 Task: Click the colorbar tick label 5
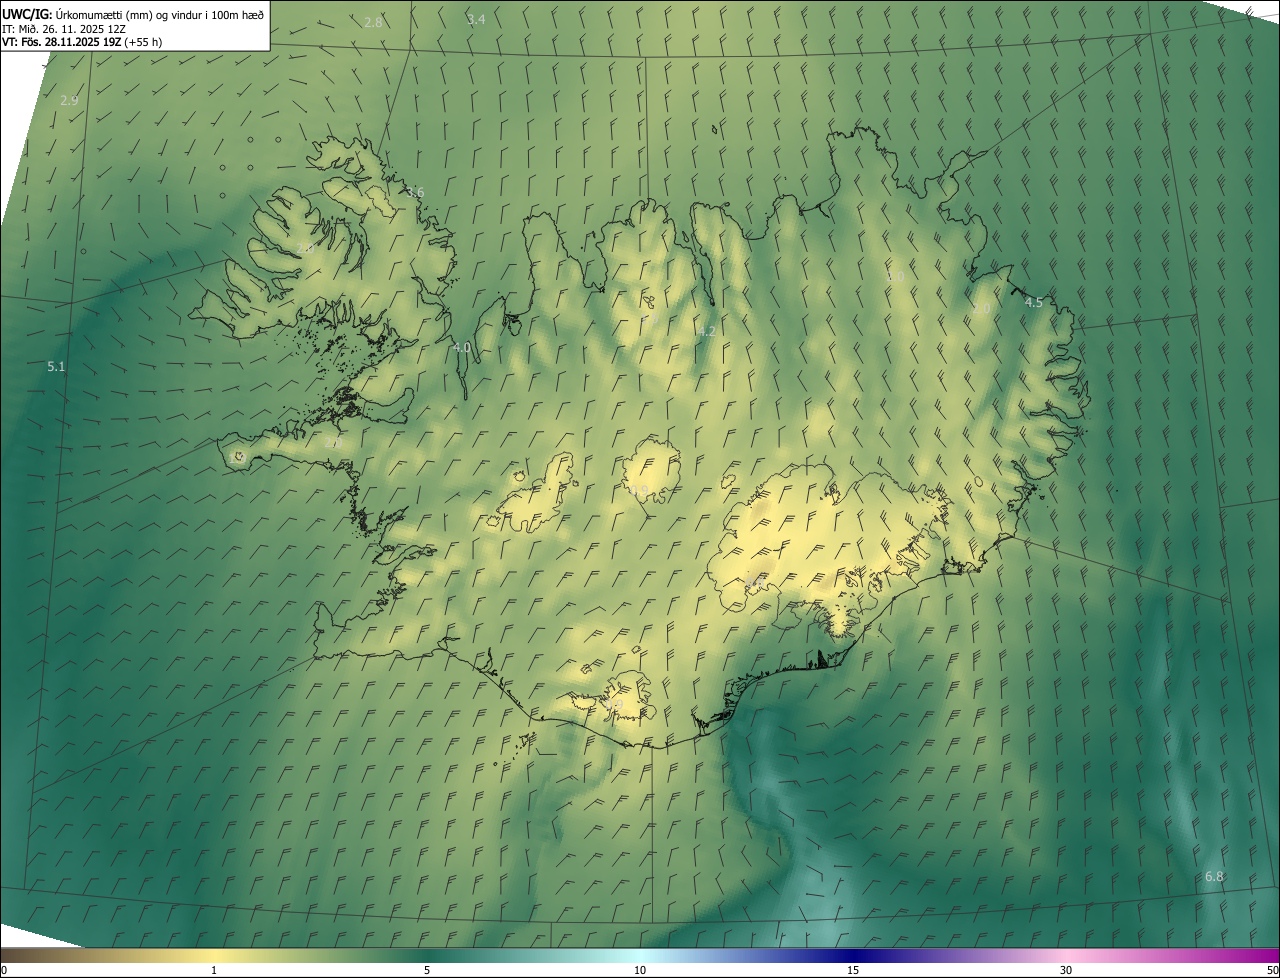coord(427,970)
